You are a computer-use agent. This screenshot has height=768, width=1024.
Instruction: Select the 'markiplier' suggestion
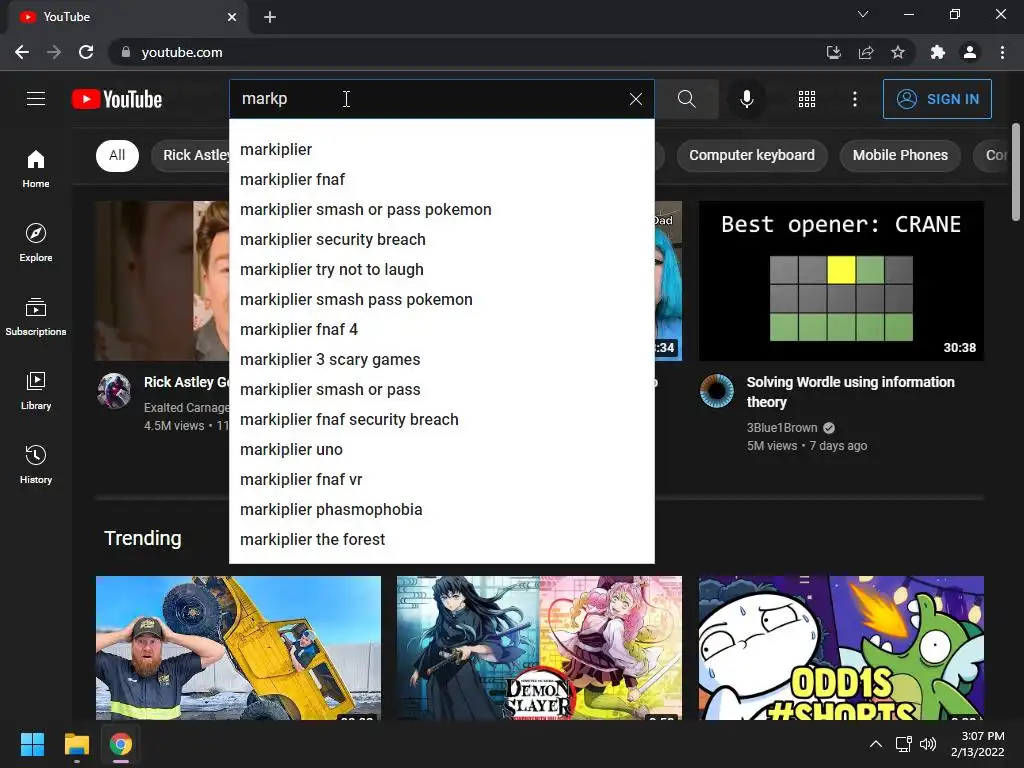pos(441,150)
